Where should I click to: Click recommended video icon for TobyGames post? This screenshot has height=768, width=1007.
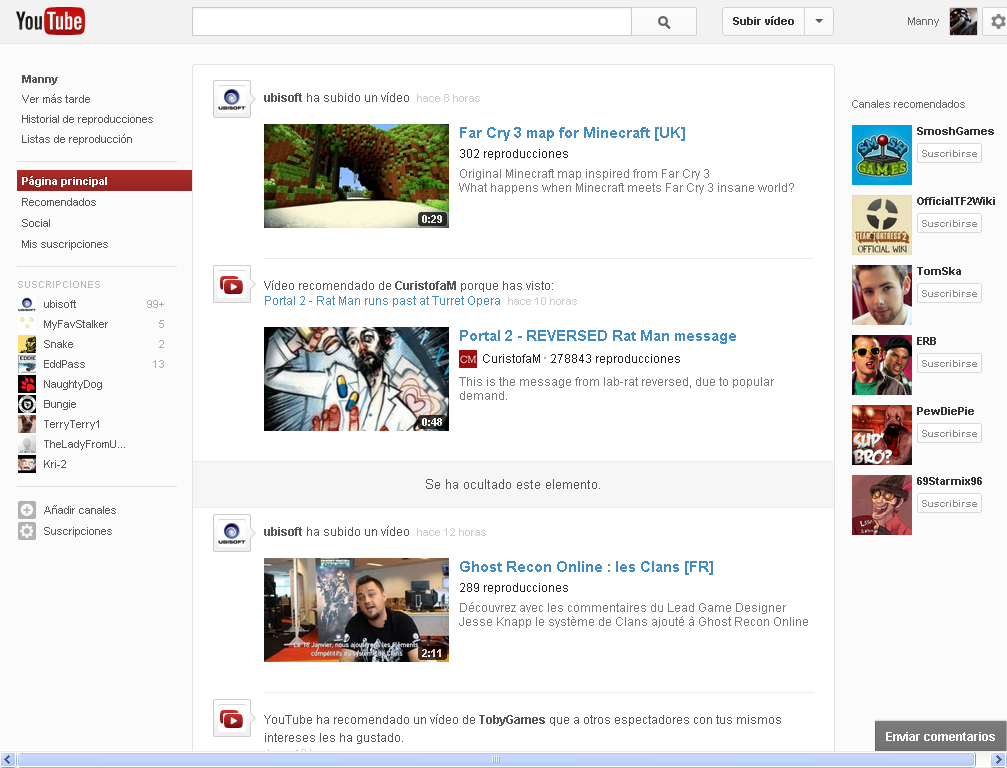coord(232,719)
